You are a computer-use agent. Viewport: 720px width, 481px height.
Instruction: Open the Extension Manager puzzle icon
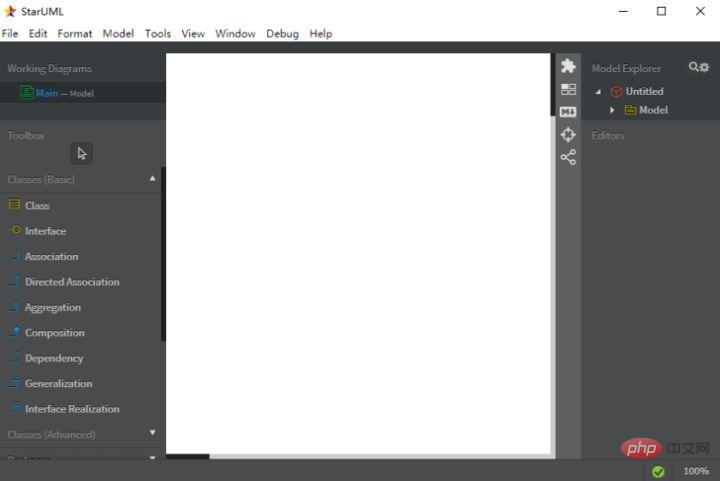[568, 66]
